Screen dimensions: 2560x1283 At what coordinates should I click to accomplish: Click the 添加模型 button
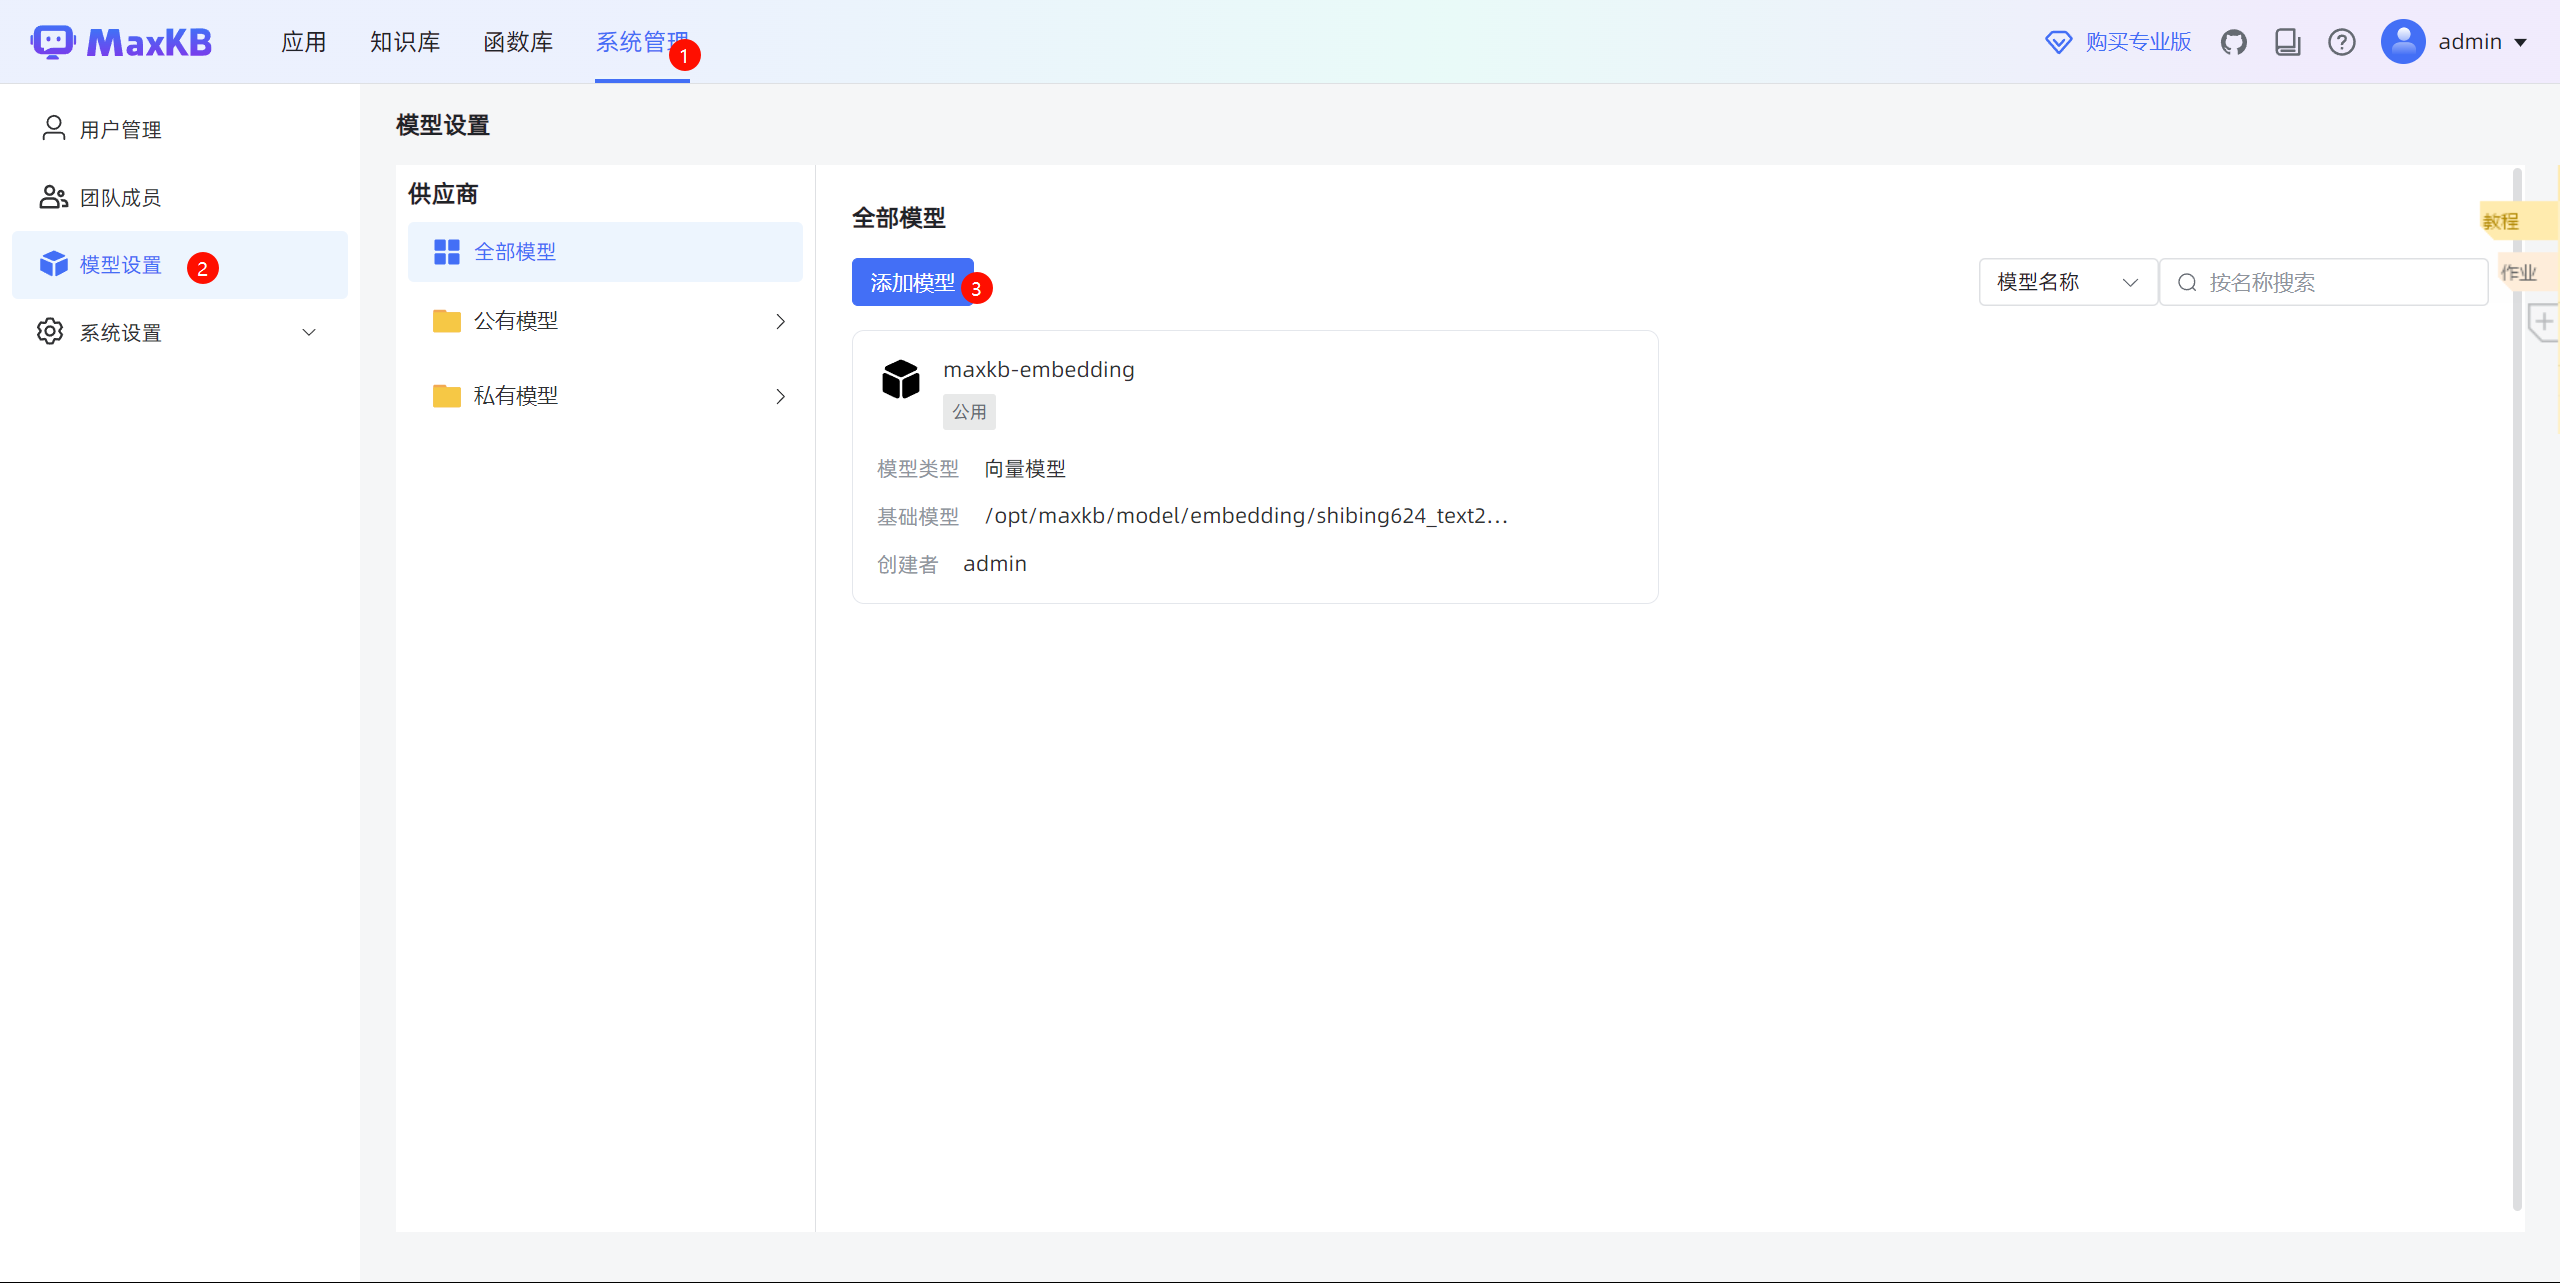[911, 283]
